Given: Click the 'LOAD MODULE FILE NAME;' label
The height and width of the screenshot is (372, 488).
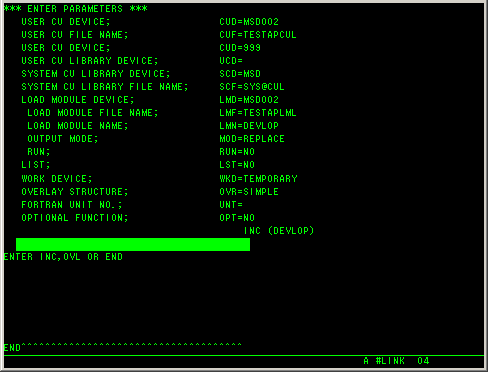Looking at the screenshot, I should coord(93,113).
